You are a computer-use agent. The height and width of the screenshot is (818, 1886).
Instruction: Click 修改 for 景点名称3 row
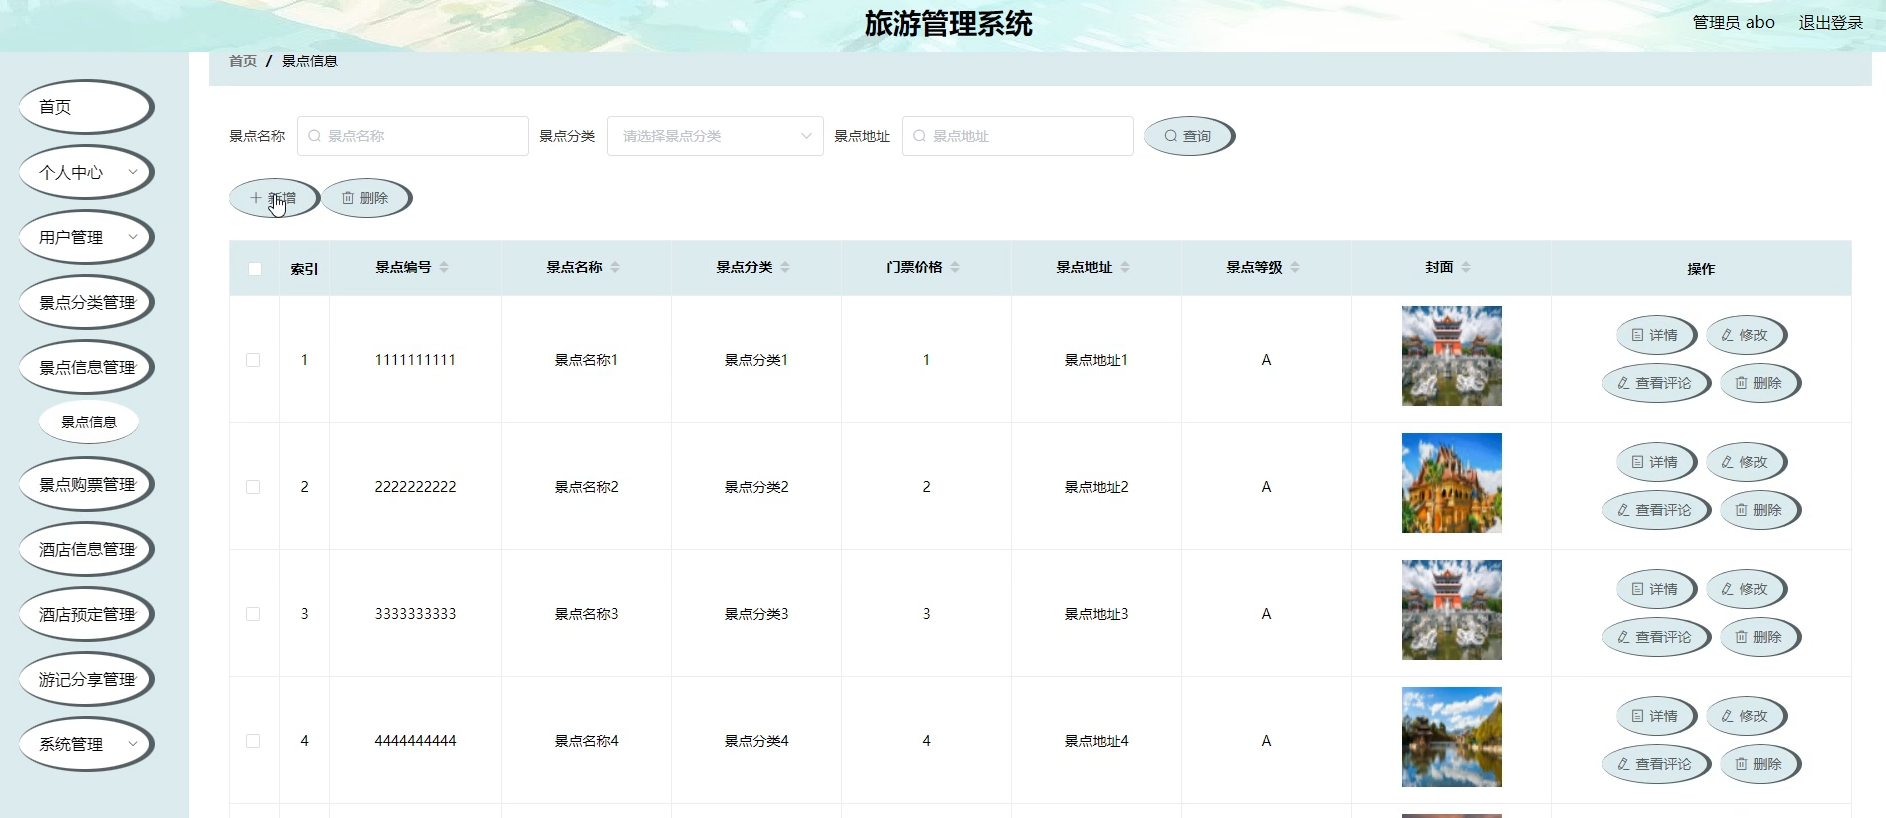coord(1745,589)
